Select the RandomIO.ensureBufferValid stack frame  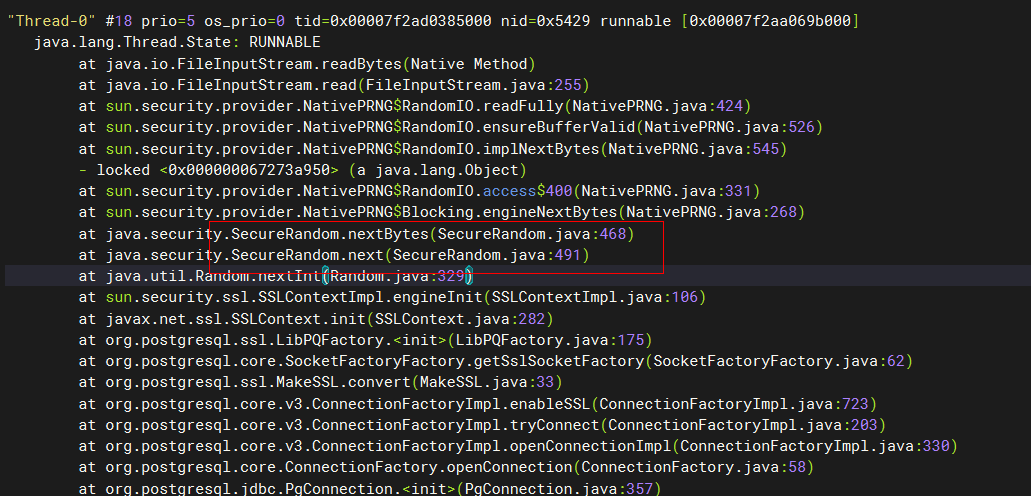pyautogui.click(x=451, y=127)
